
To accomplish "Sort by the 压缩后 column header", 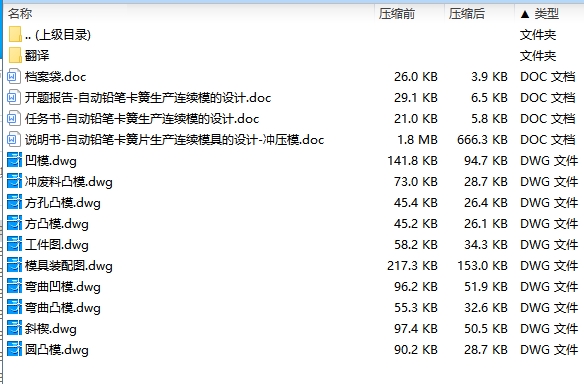I will 467,14.
